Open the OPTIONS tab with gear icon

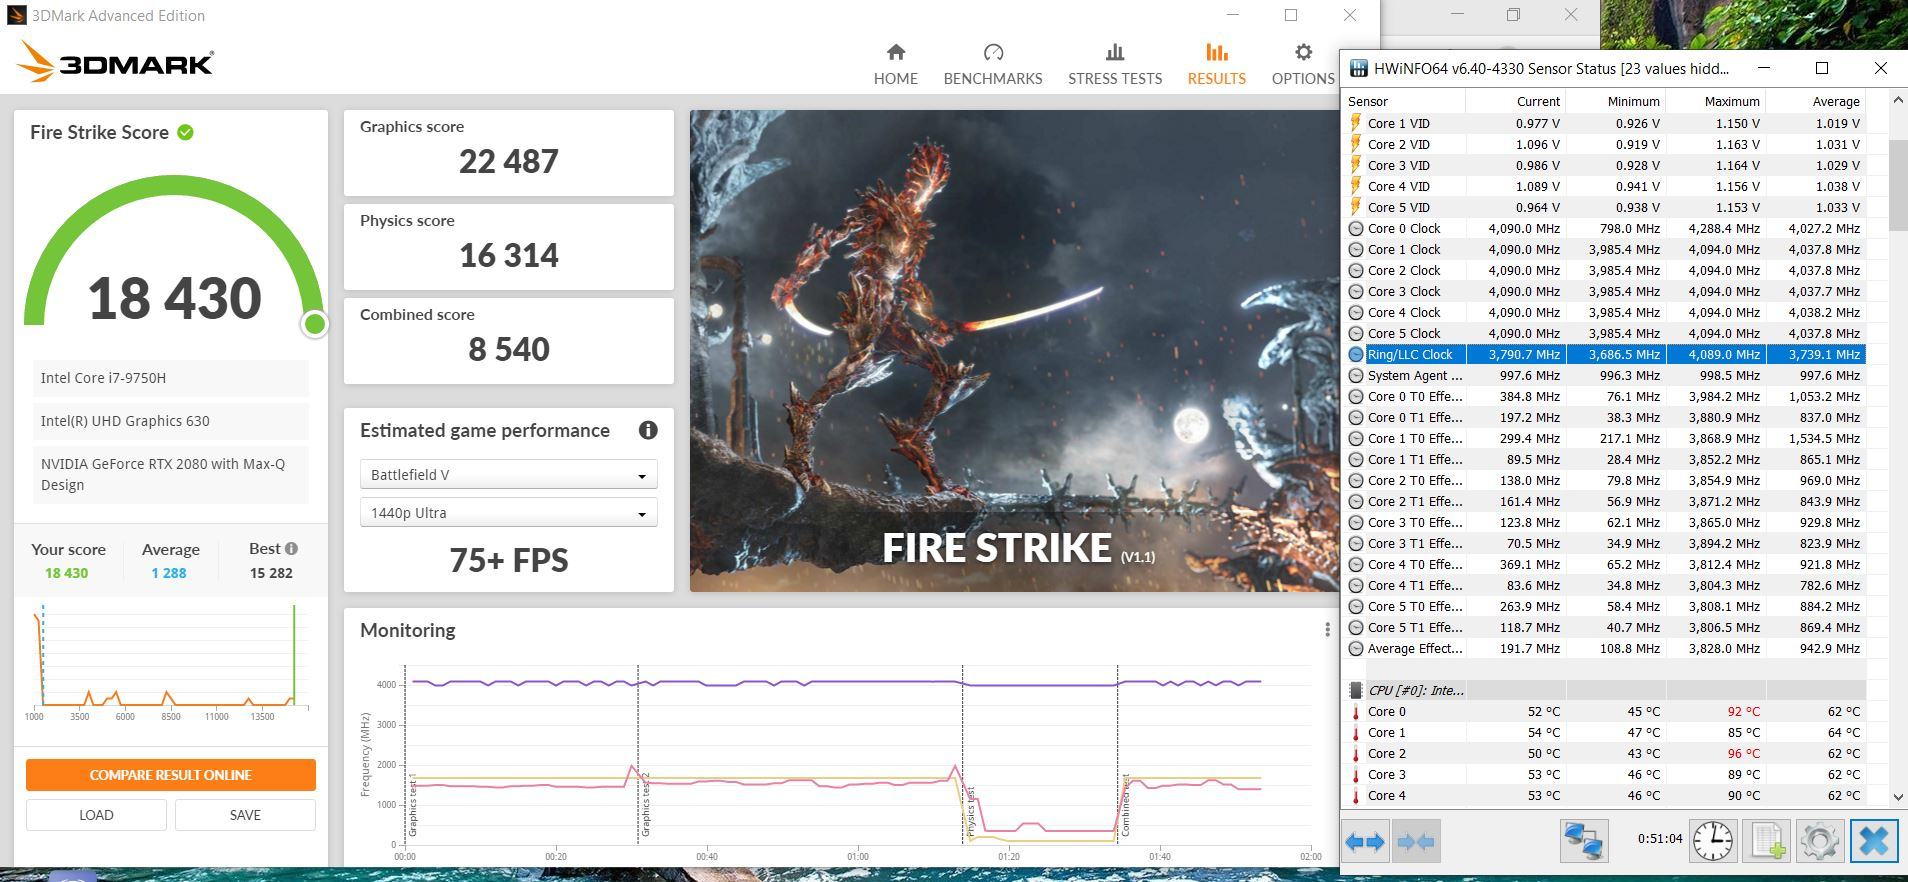point(1303,64)
